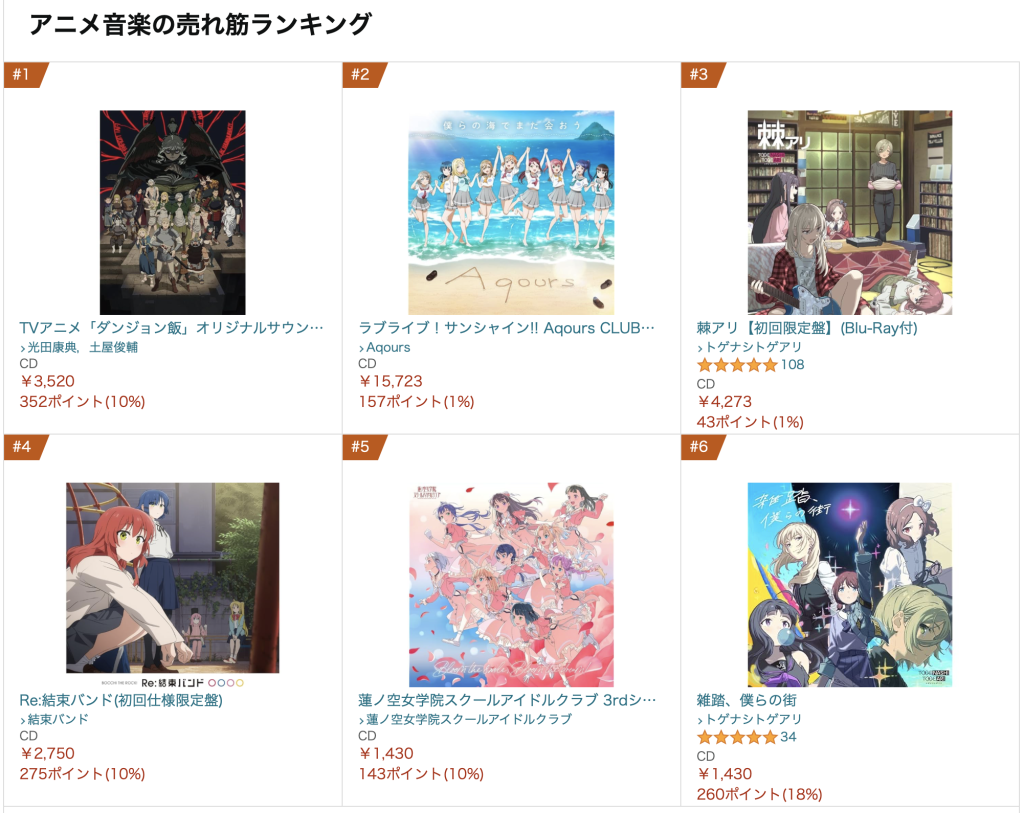The height and width of the screenshot is (813, 1024).
Task: Open 108 reviews star rating for 棘アリ
Action: (x=750, y=364)
